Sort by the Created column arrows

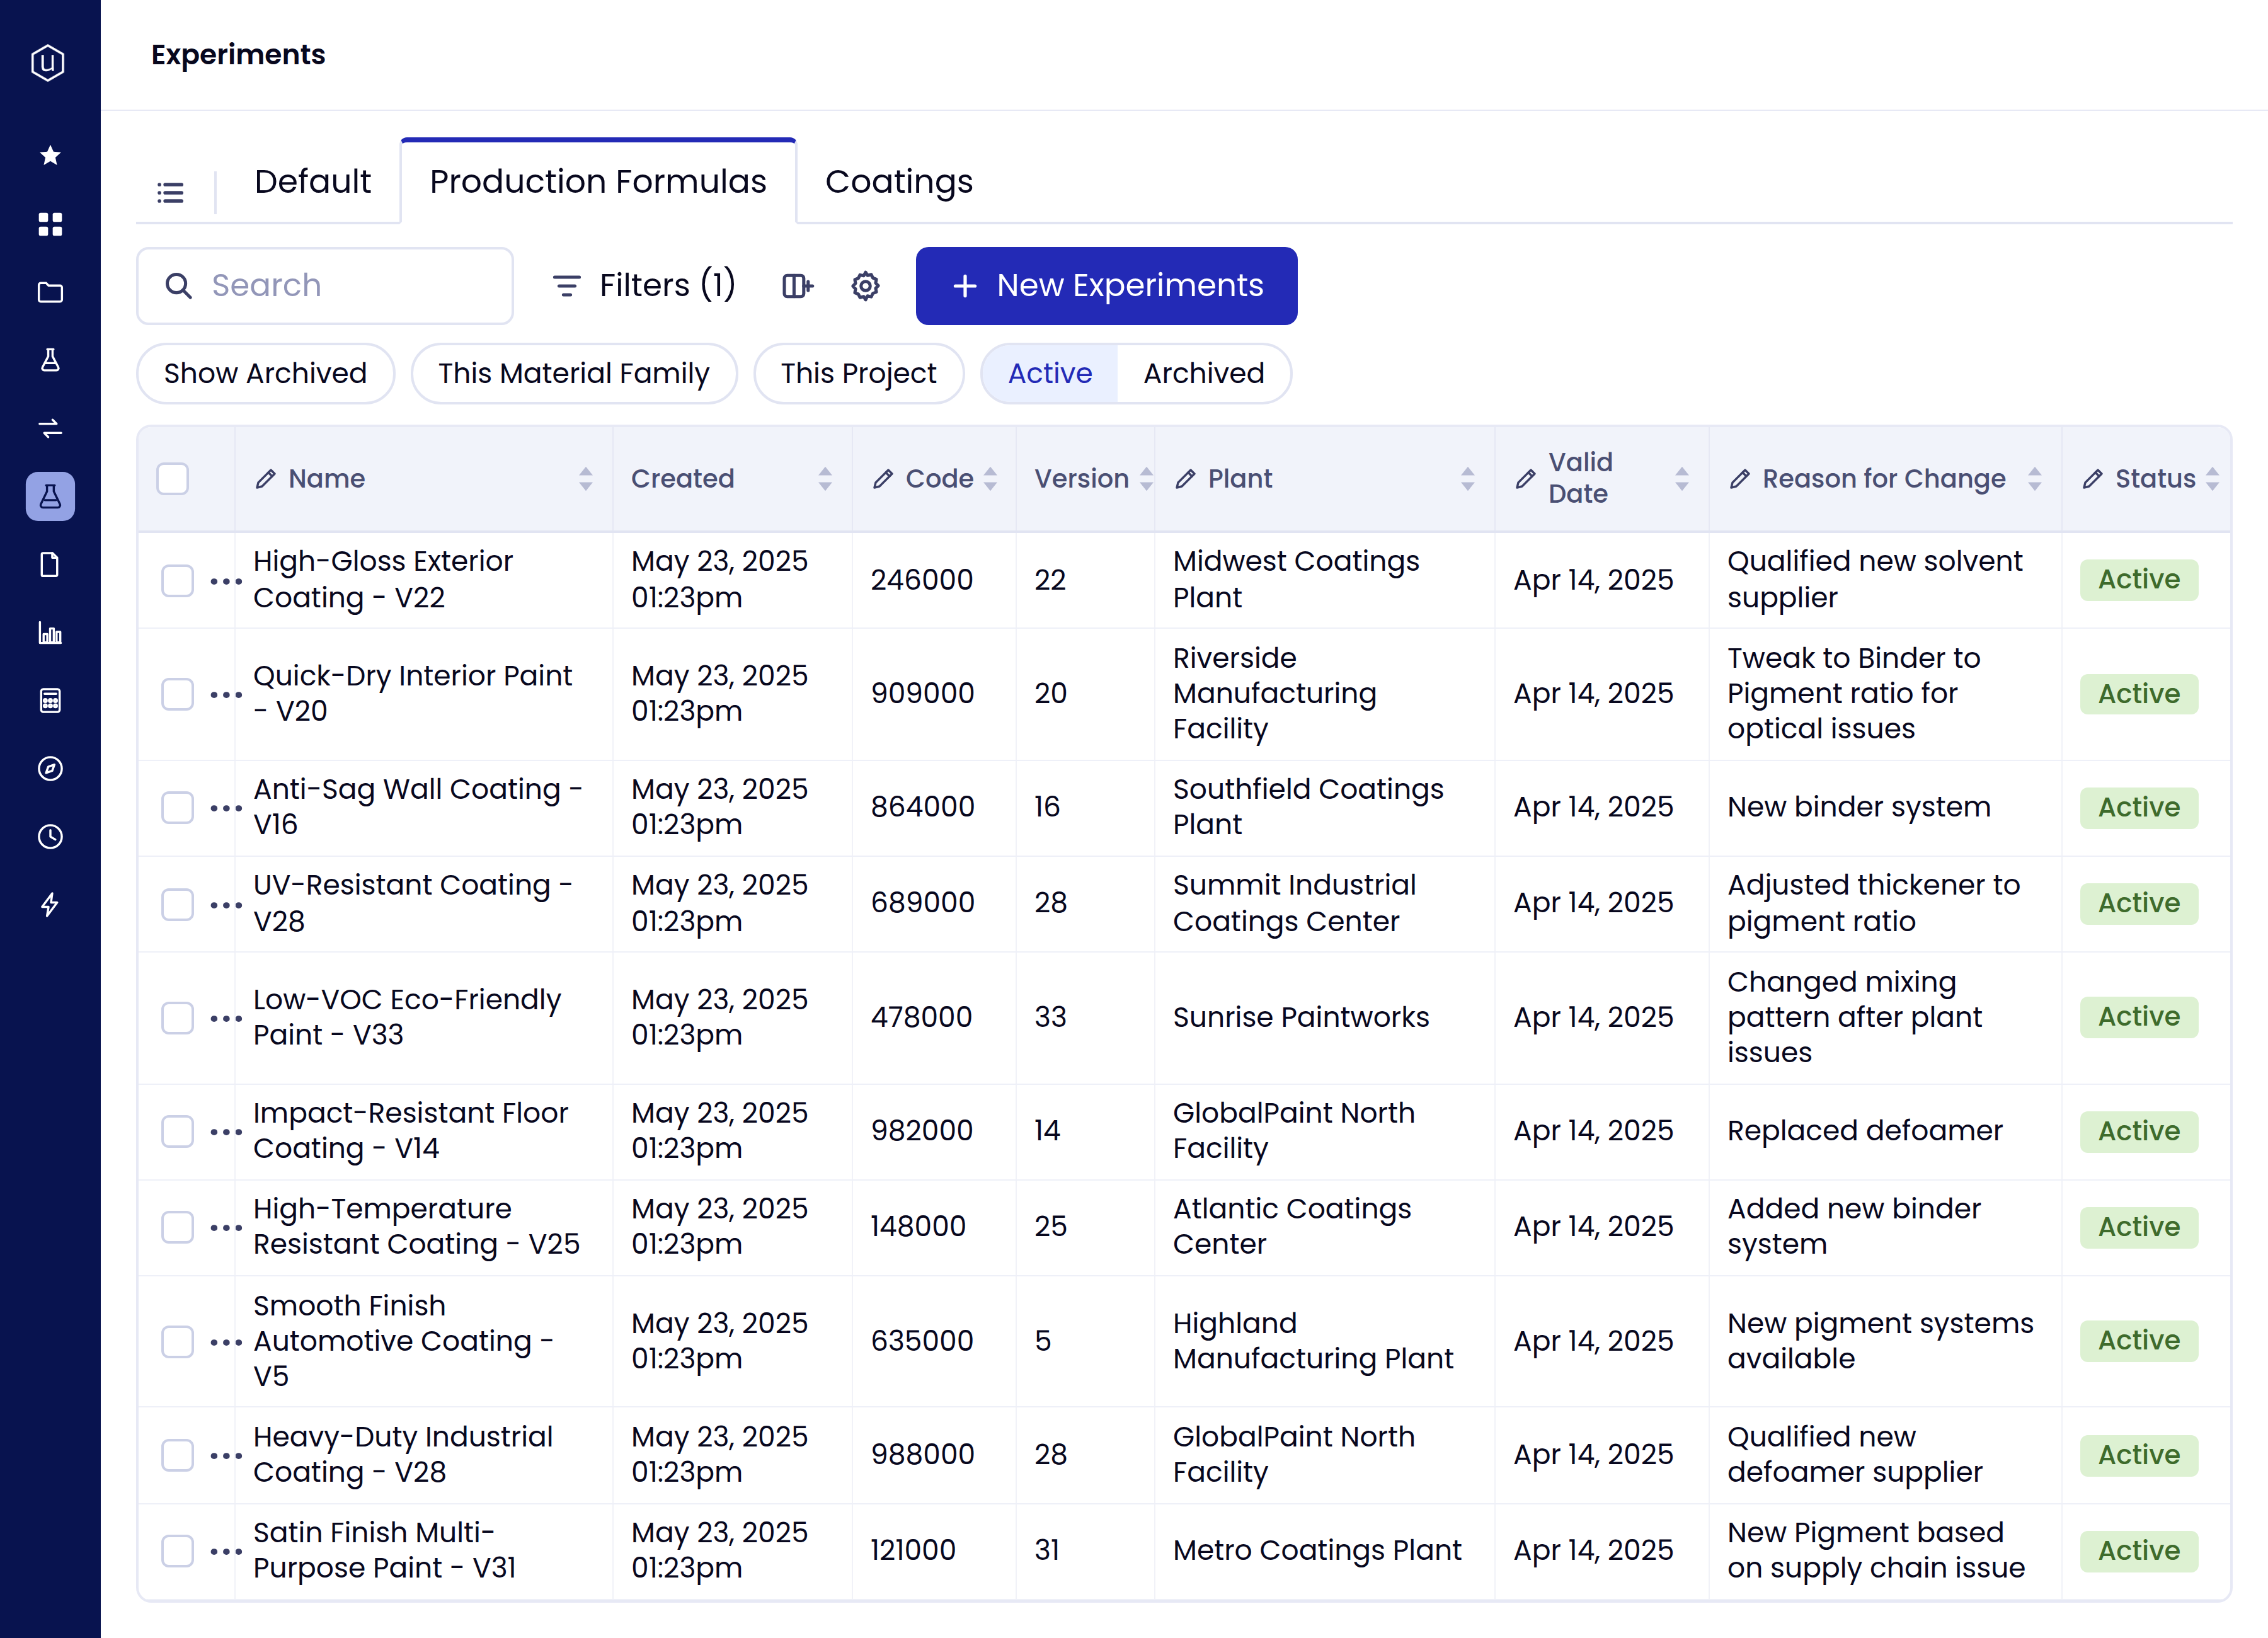click(825, 479)
